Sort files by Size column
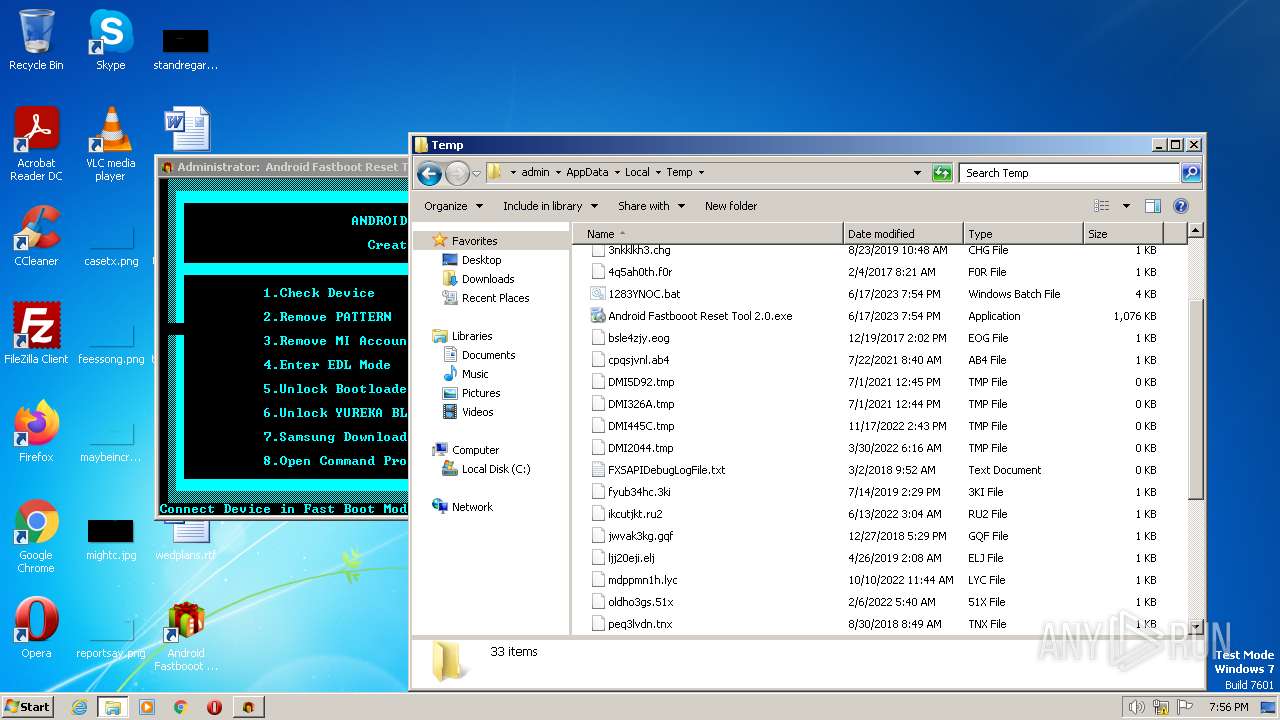 (1124, 234)
